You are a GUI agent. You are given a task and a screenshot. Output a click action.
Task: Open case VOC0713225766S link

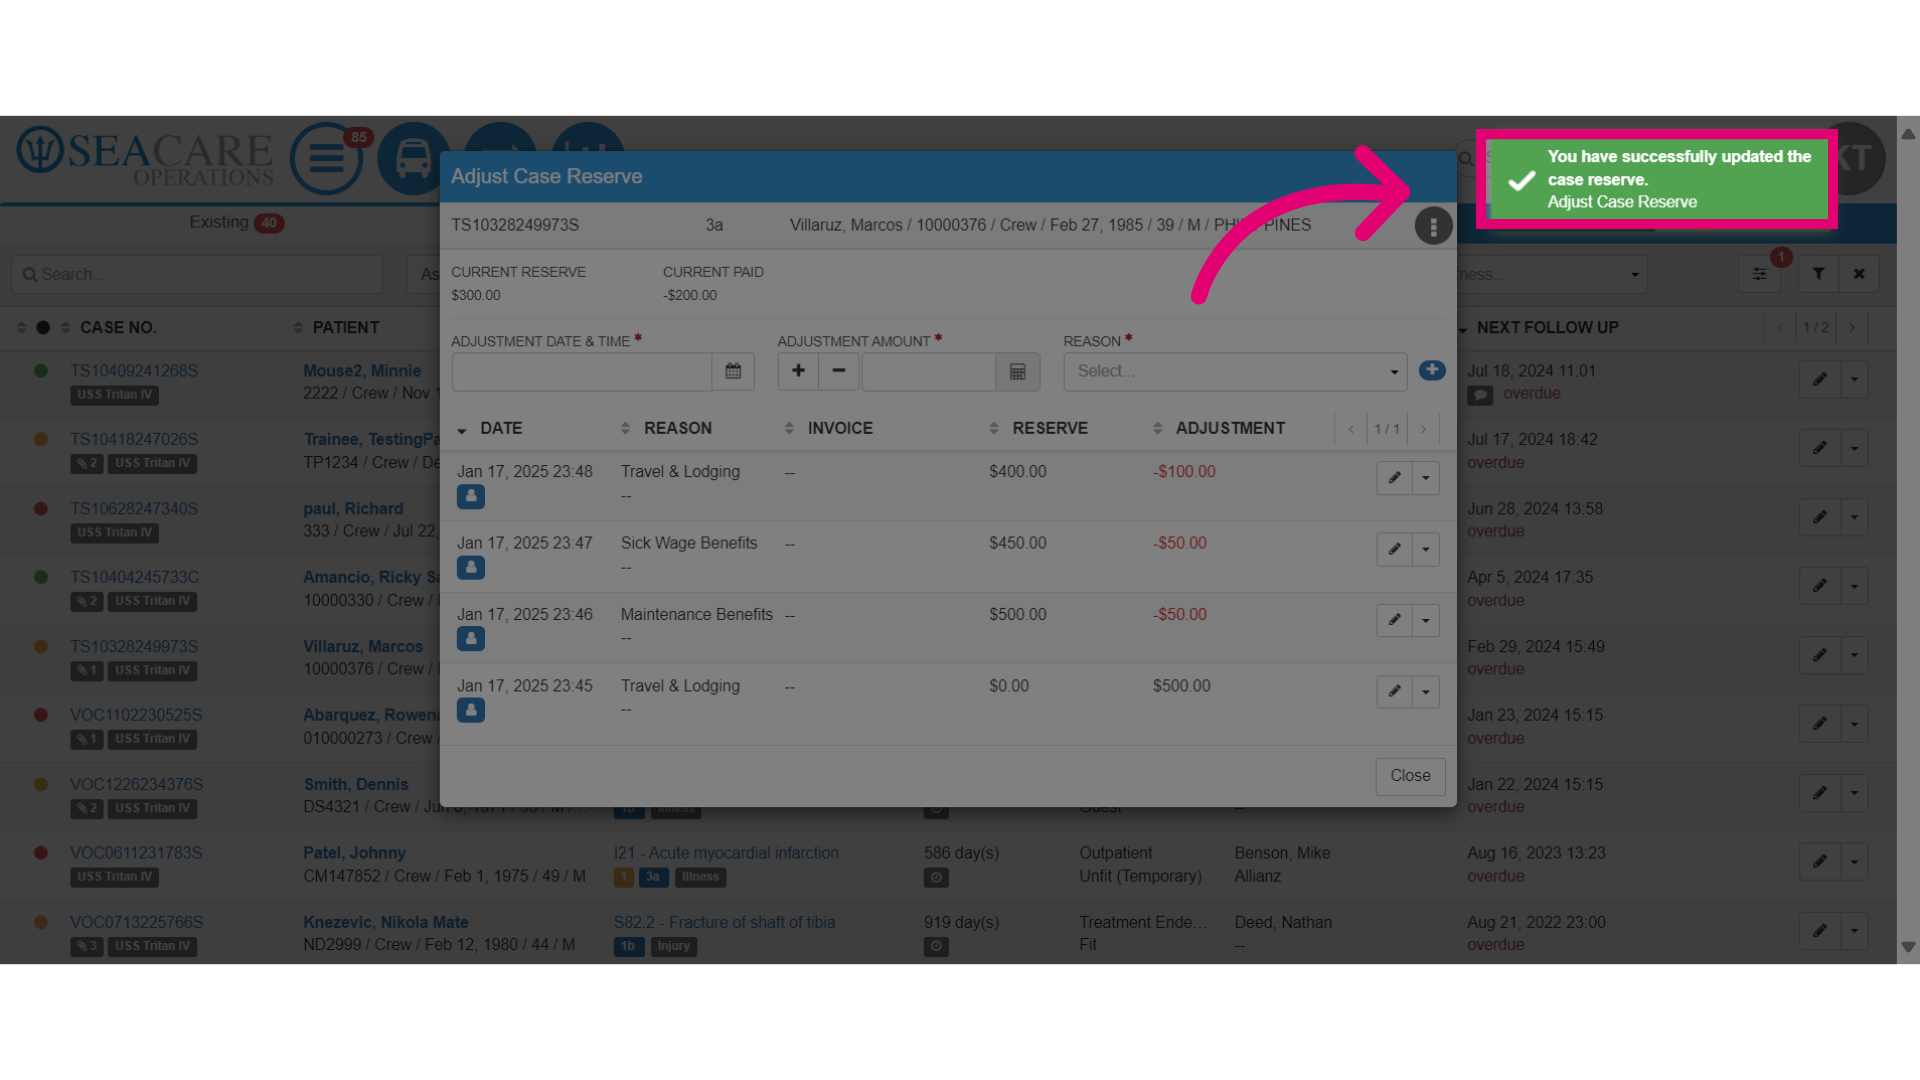pyautogui.click(x=136, y=922)
